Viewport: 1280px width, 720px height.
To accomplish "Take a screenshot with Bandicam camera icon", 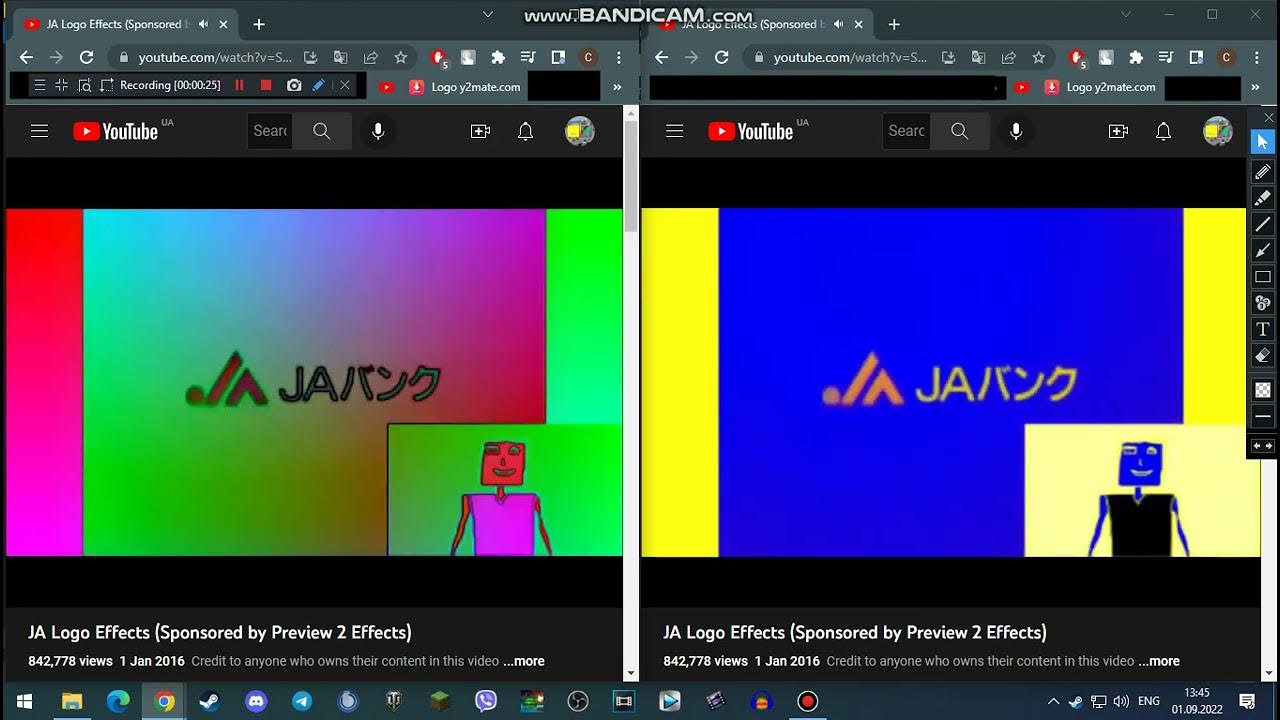I will [294, 85].
